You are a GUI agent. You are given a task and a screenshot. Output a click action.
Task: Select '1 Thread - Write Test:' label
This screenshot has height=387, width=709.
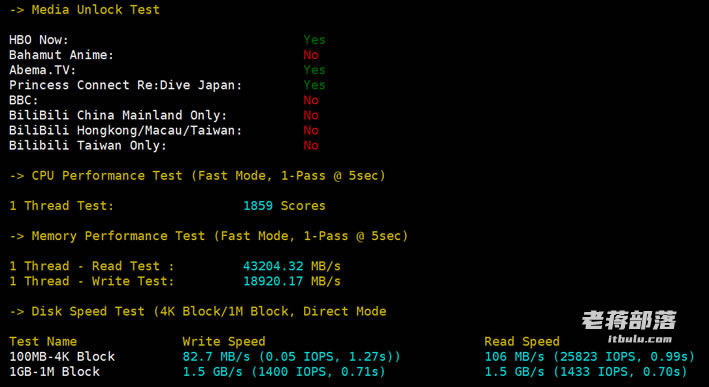pos(92,281)
